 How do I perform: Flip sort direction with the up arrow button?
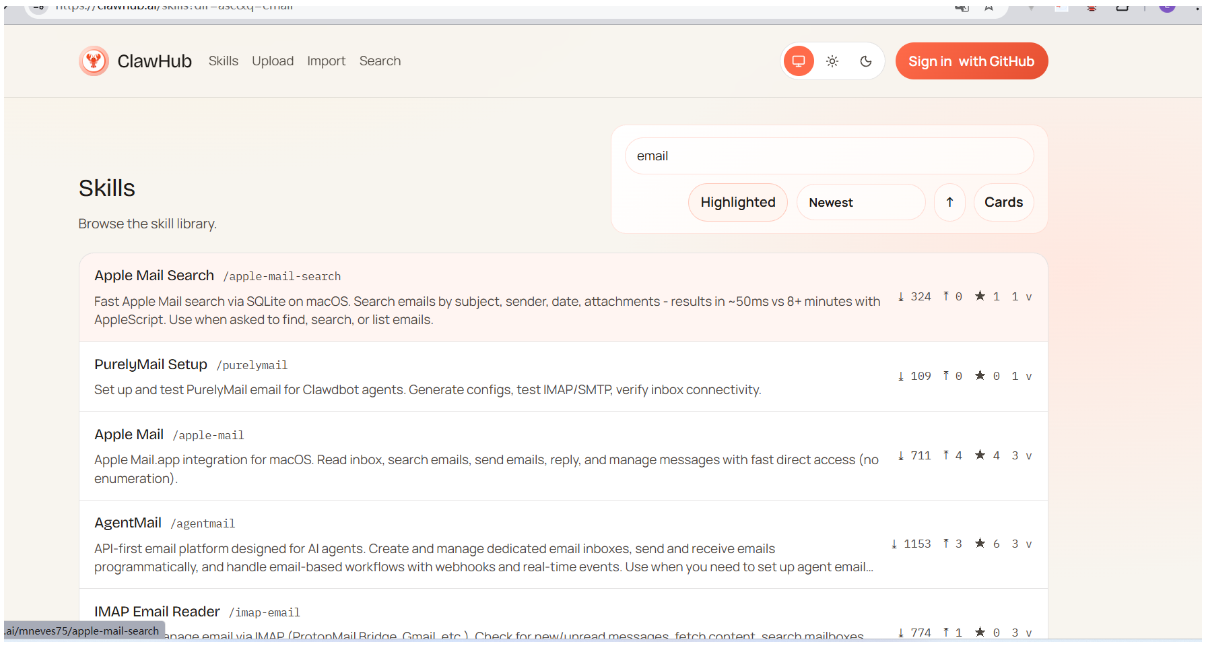[949, 202]
